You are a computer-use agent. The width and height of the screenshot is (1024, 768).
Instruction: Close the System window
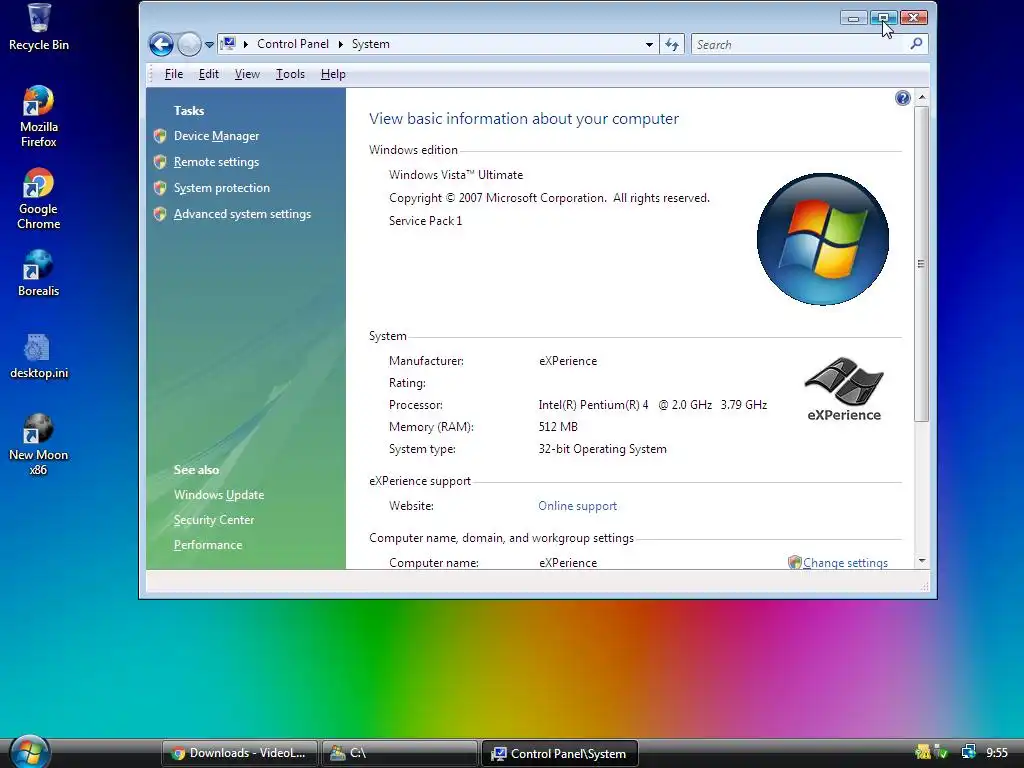coord(914,18)
